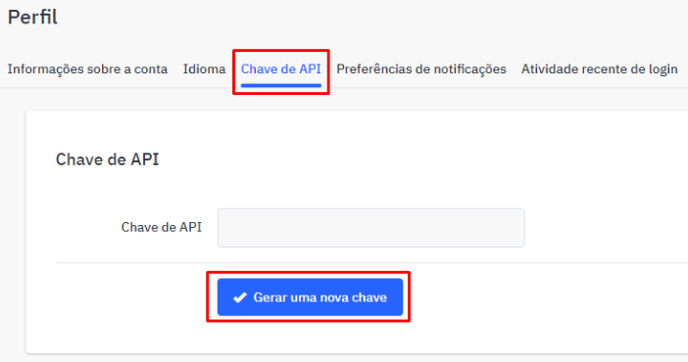Focus the empty Chave de API field
688x362 pixels.
pos(371,228)
